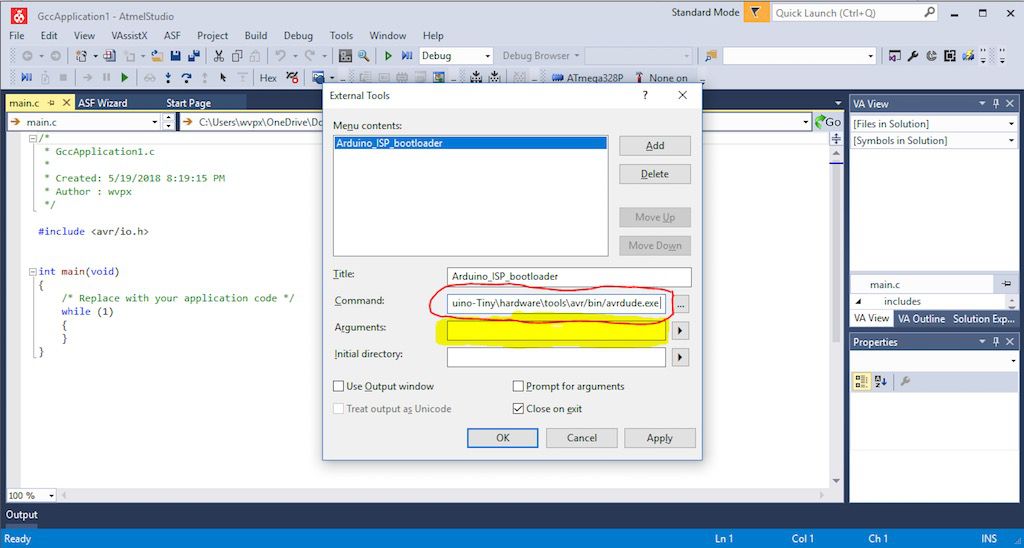1024x548 pixels.
Task: Click green Continue arrow in debug toolbar
Action: click(x=124, y=78)
